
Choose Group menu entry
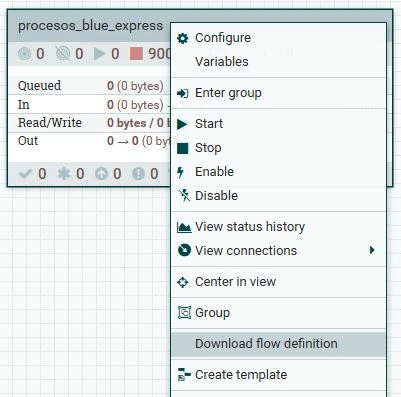[x=279, y=313]
